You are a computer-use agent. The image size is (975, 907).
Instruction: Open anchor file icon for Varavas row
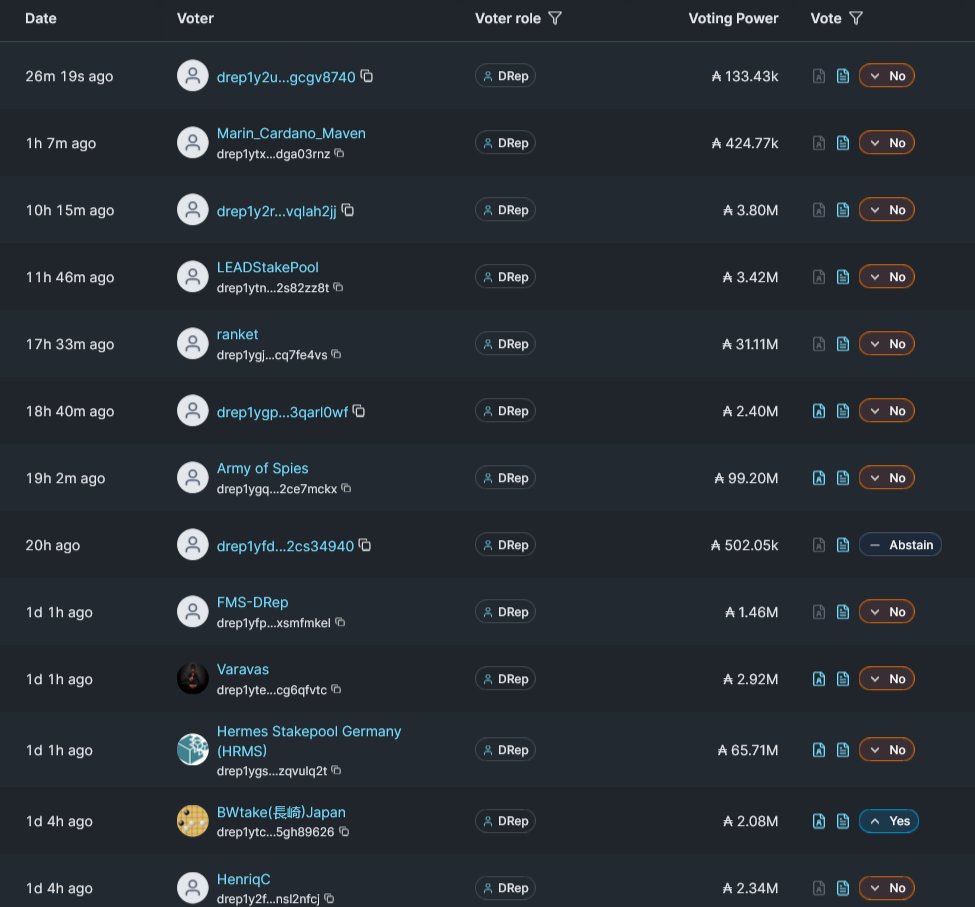[819, 679]
